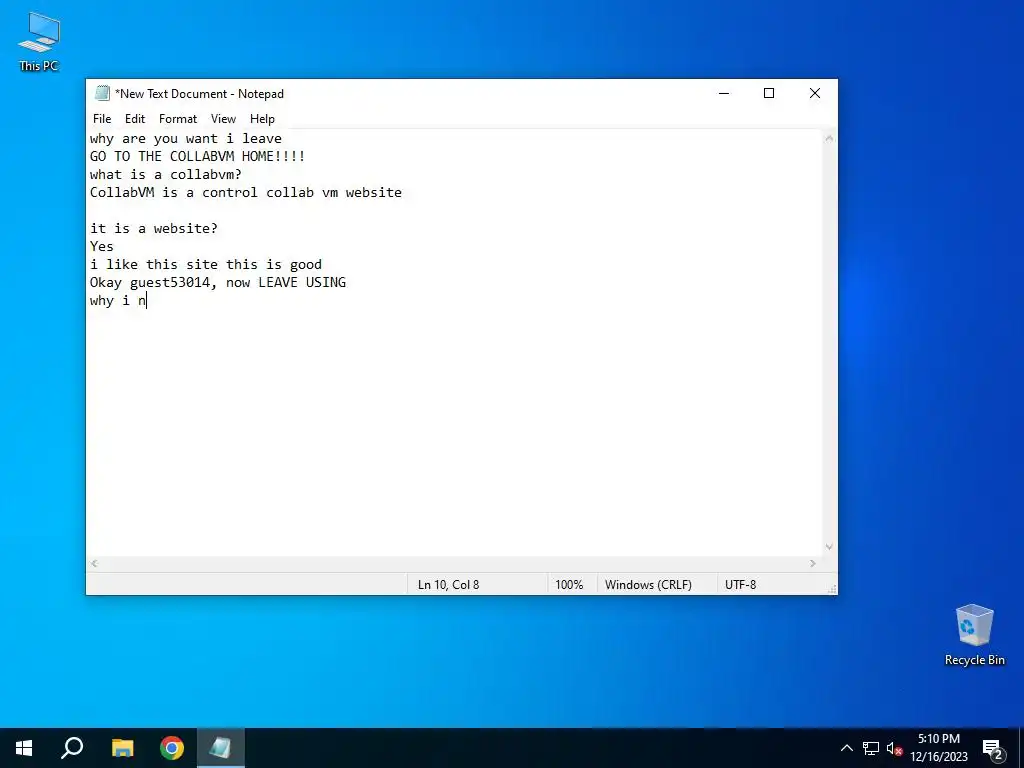Screen dimensions: 1024x768
Task: Click the 100% zoom status entry
Action: [569, 584]
